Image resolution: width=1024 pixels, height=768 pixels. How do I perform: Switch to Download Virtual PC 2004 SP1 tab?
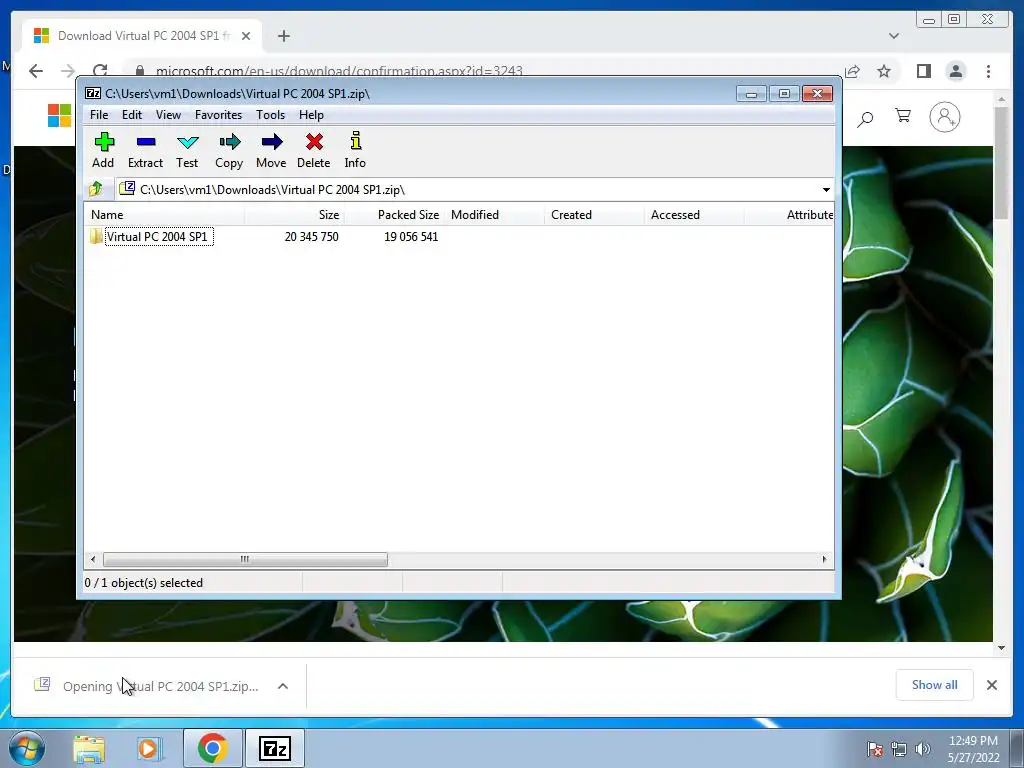[142, 36]
